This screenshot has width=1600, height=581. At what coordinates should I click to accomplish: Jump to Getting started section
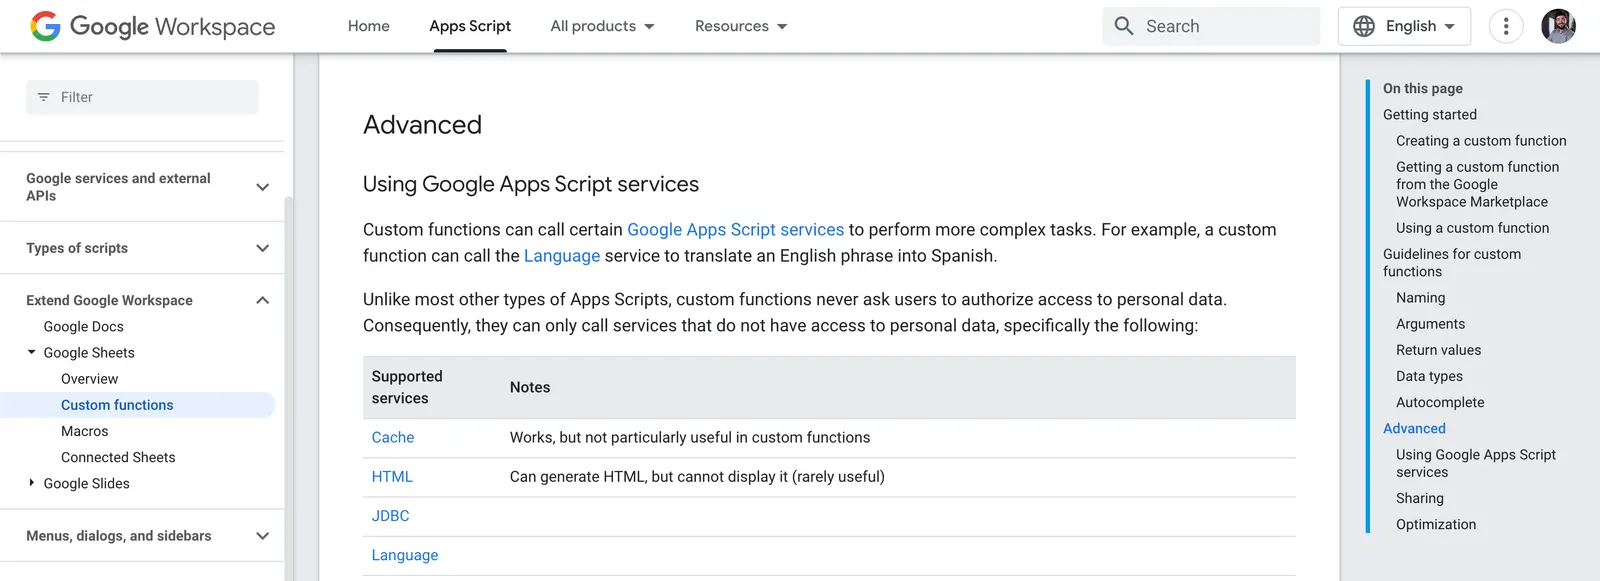pos(1430,115)
